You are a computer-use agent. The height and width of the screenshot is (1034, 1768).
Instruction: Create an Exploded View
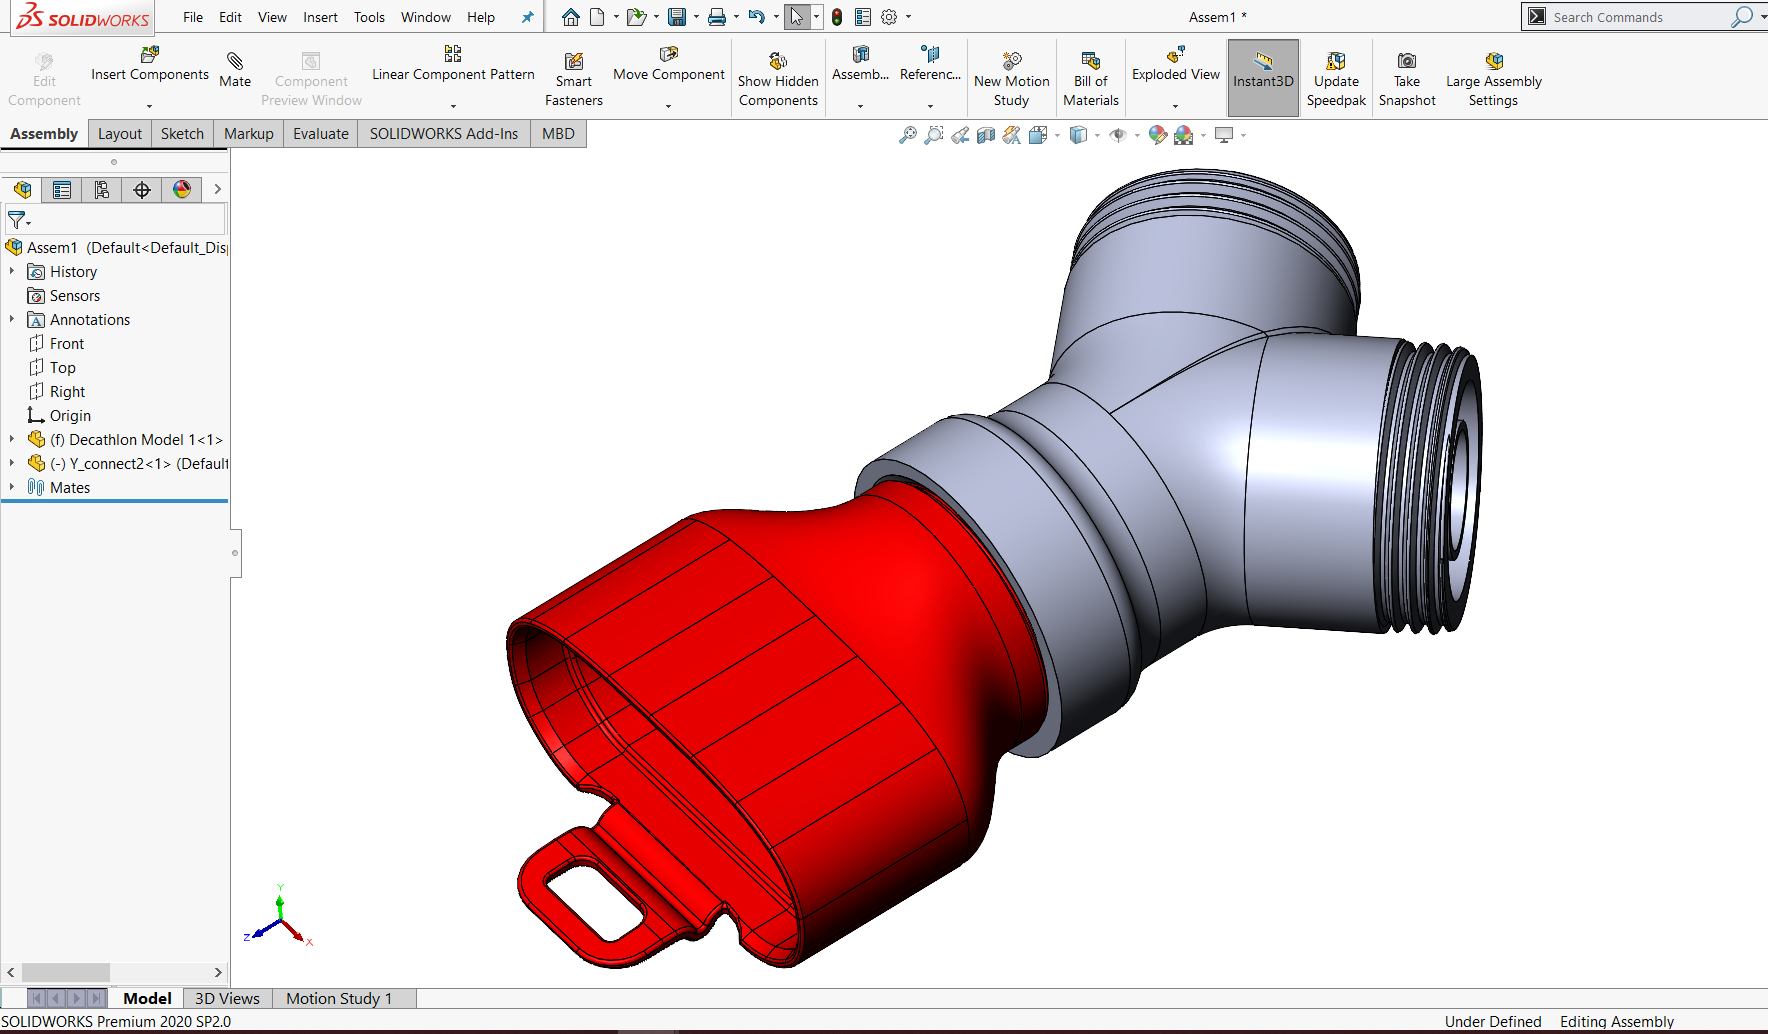[x=1176, y=64]
